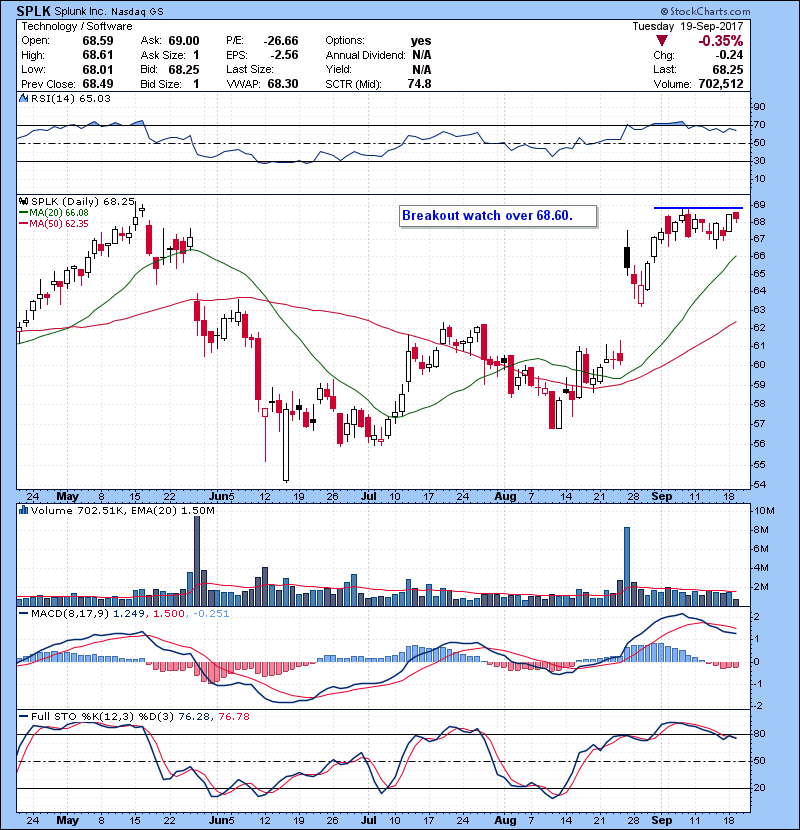Click the bar-chart icon beside Volume label

pos(23,510)
